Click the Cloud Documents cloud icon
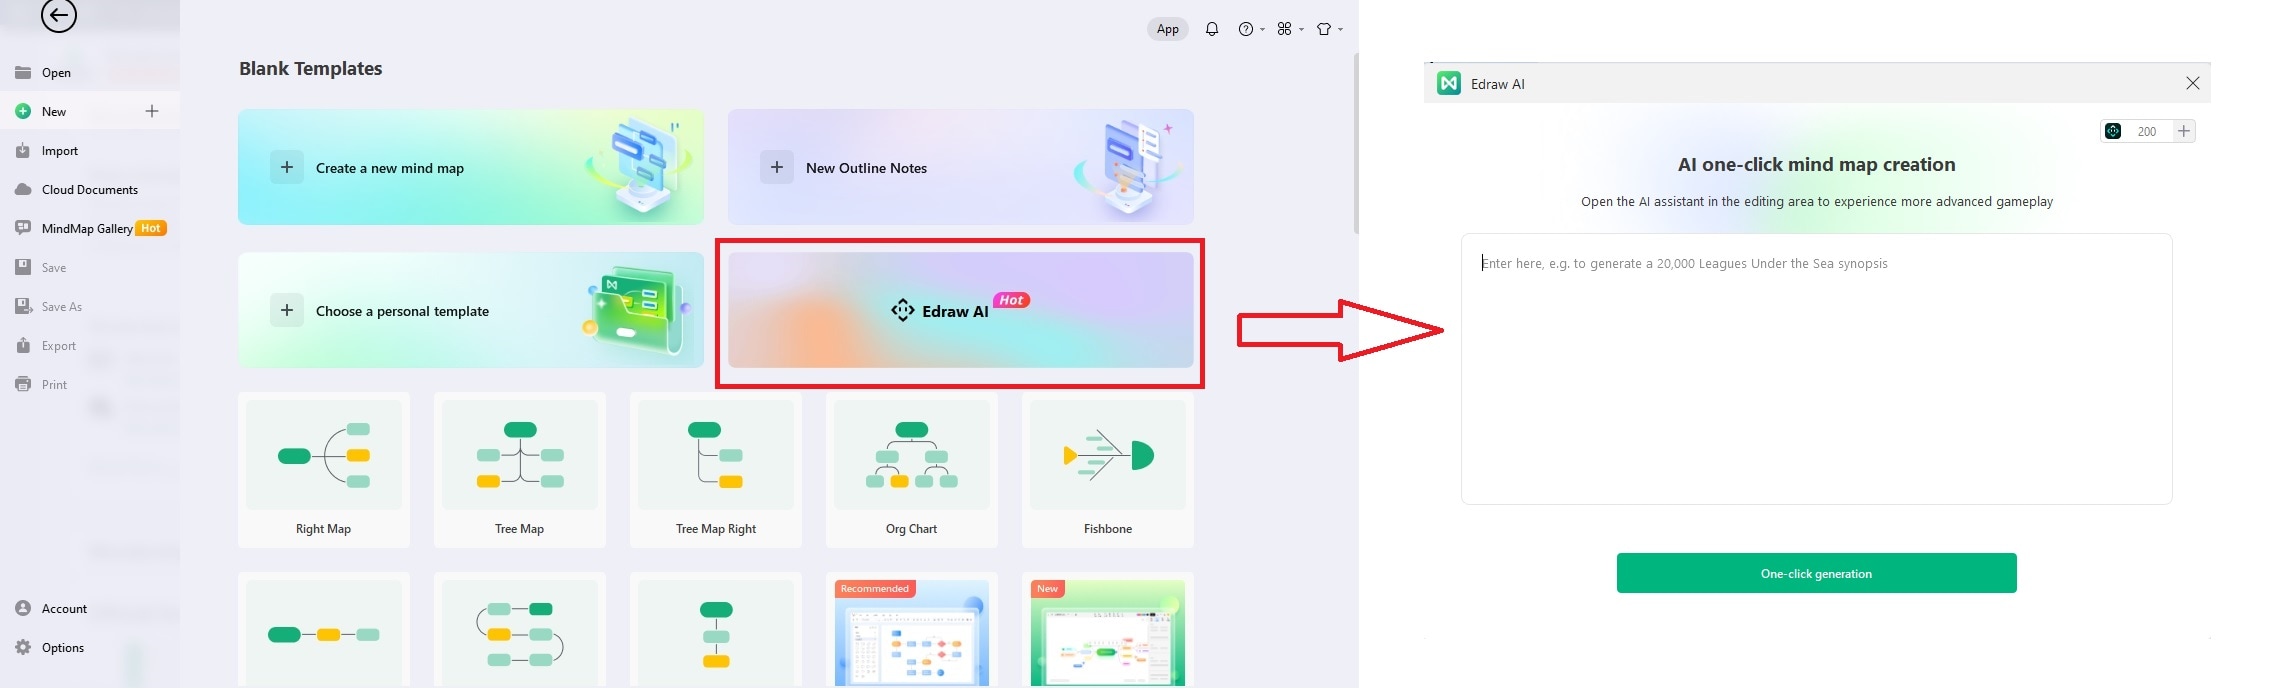The height and width of the screenshot is (690, 2284). tap(23, 190)
